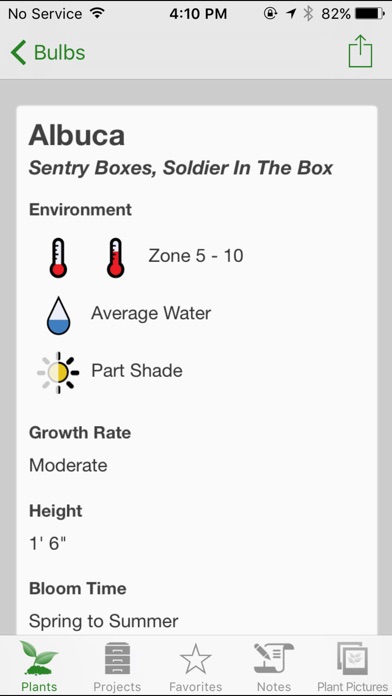Select the Albuca plant title
Screen dimensions: 392x696
pyautogui.click(x=77, y=135)
